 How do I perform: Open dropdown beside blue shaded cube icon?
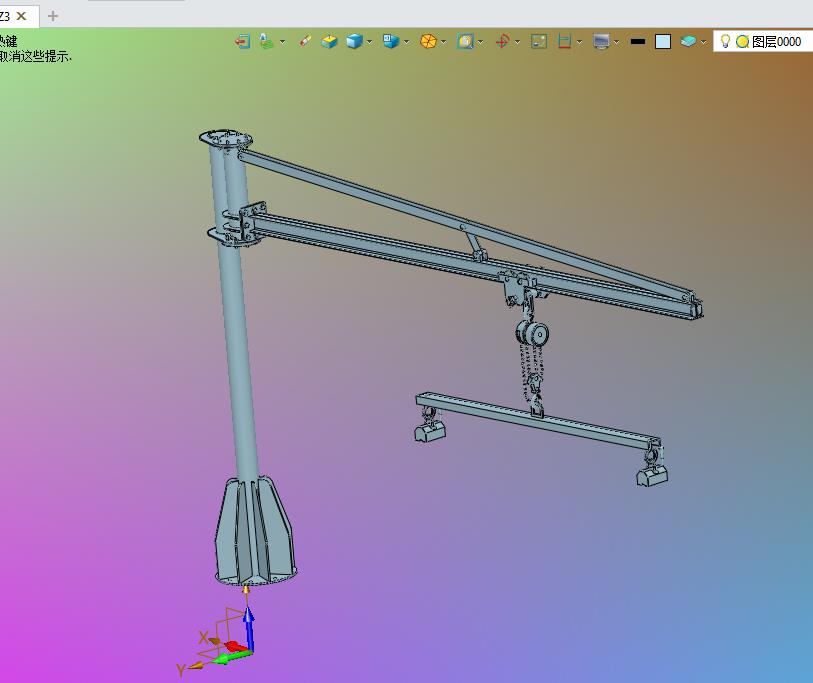[x=370, y=41]
